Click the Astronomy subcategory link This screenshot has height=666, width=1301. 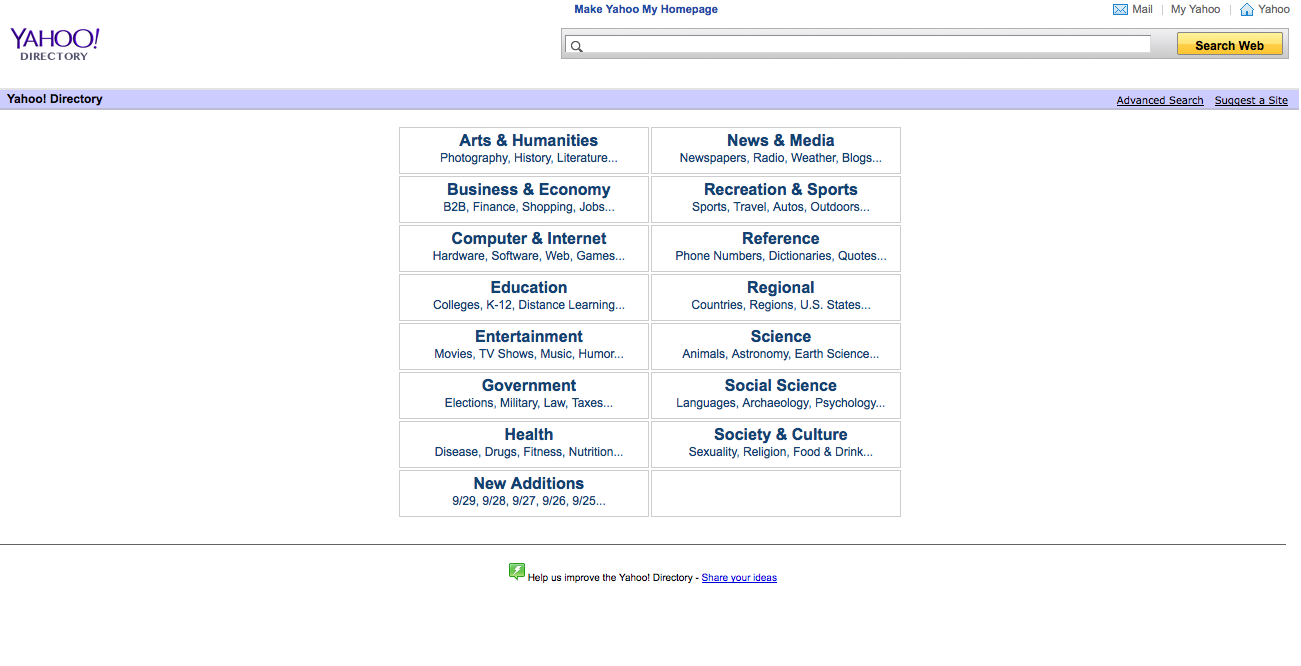[x=759, y=354]
